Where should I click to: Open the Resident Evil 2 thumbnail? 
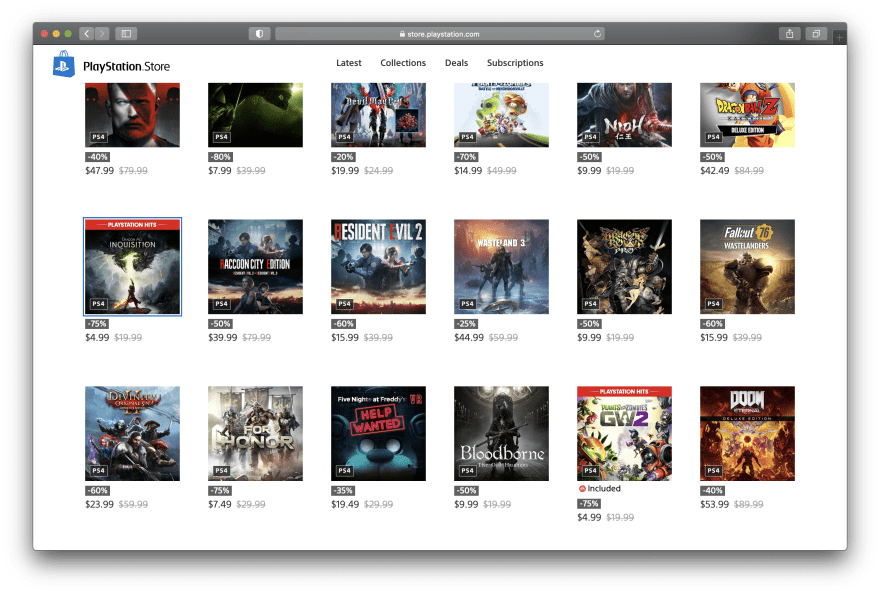coord(378,267)
